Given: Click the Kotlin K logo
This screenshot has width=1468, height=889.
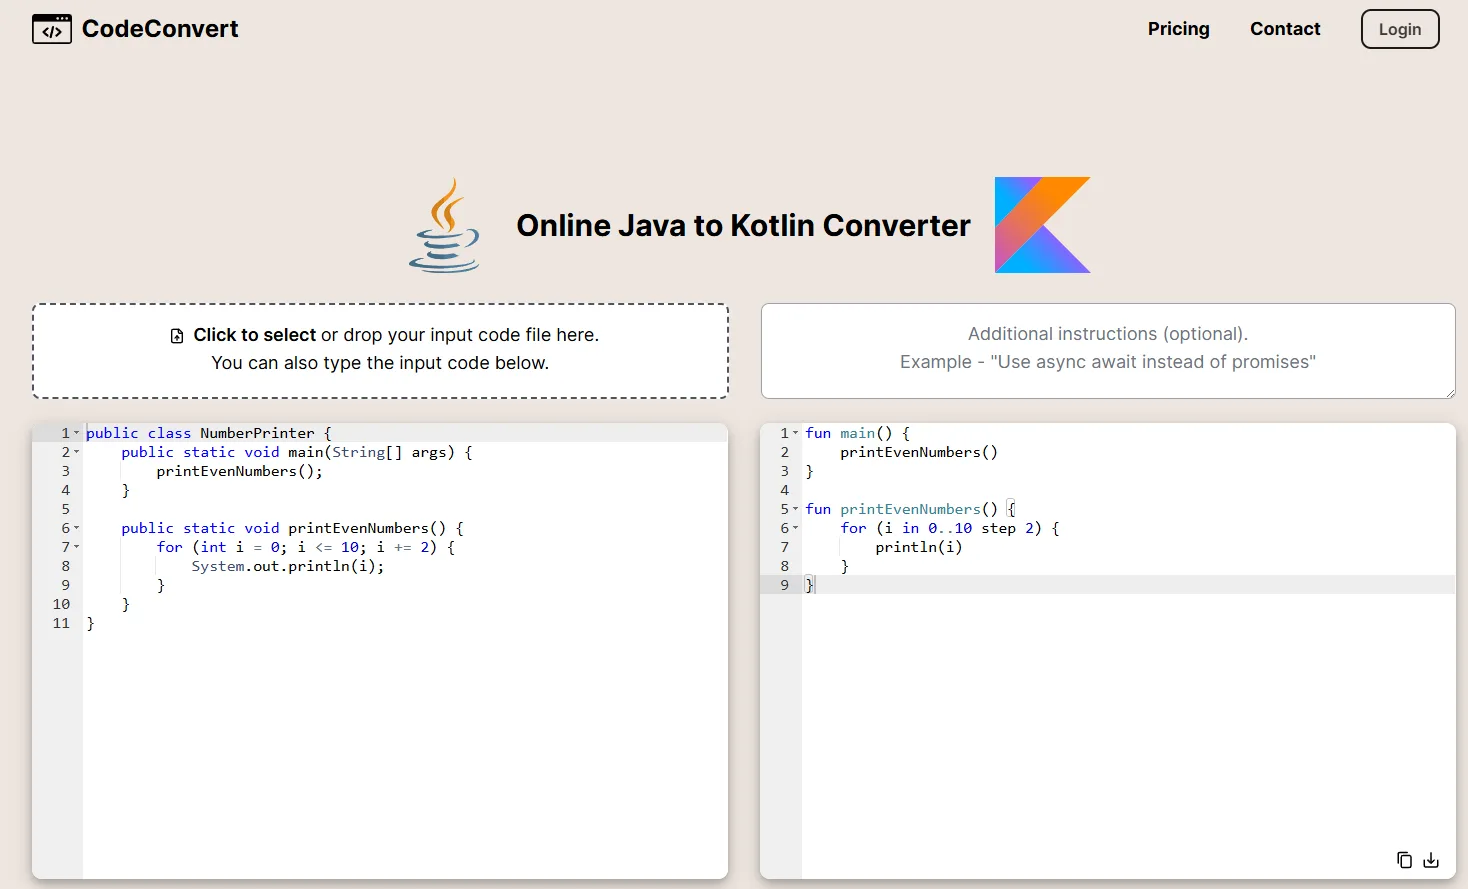Looking at the screenshot, I should pyautogui.click(x=1042, y=225).
